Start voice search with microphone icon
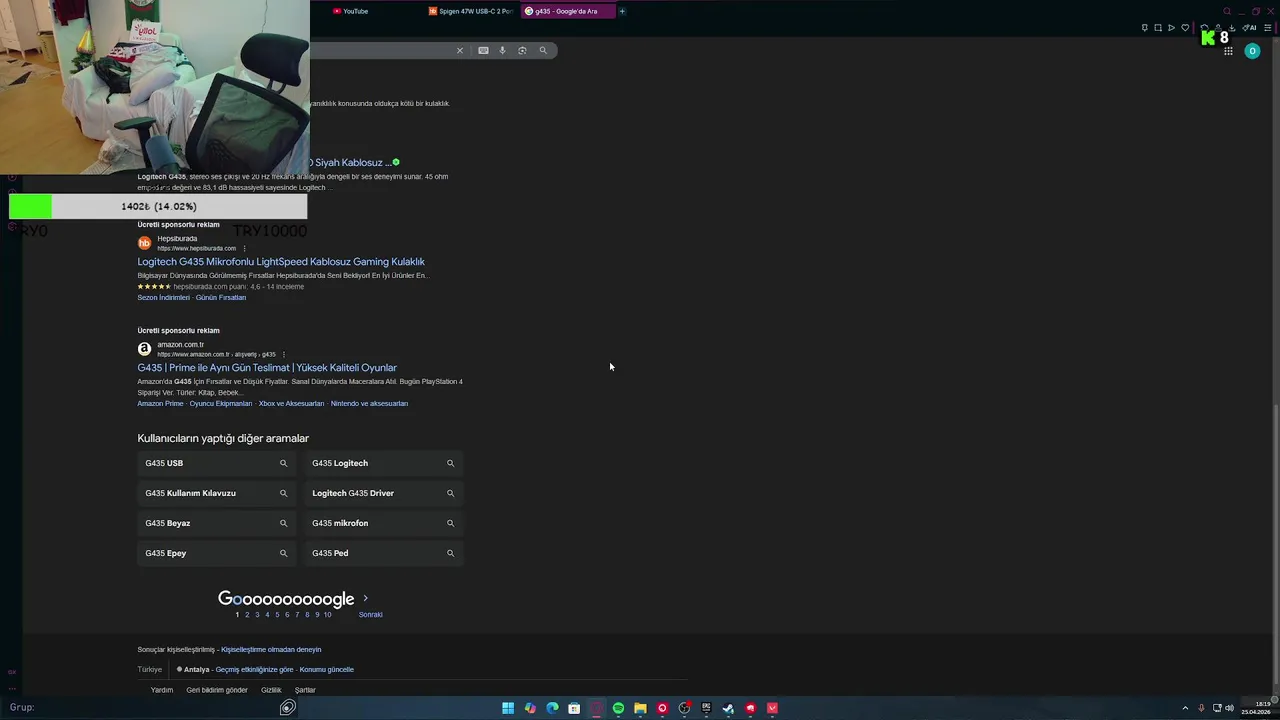This screenshot has width=1280, height=720. click(x=502, y=50)
